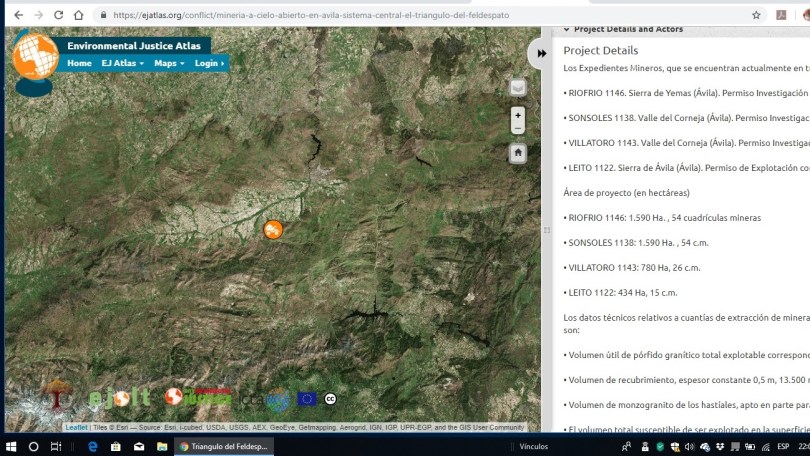Screen dimensions: 810x456
Task: Click 'VILLATORO 1143: 780 Ha' line
Action: pyautogui.click(x=631, y=268)
